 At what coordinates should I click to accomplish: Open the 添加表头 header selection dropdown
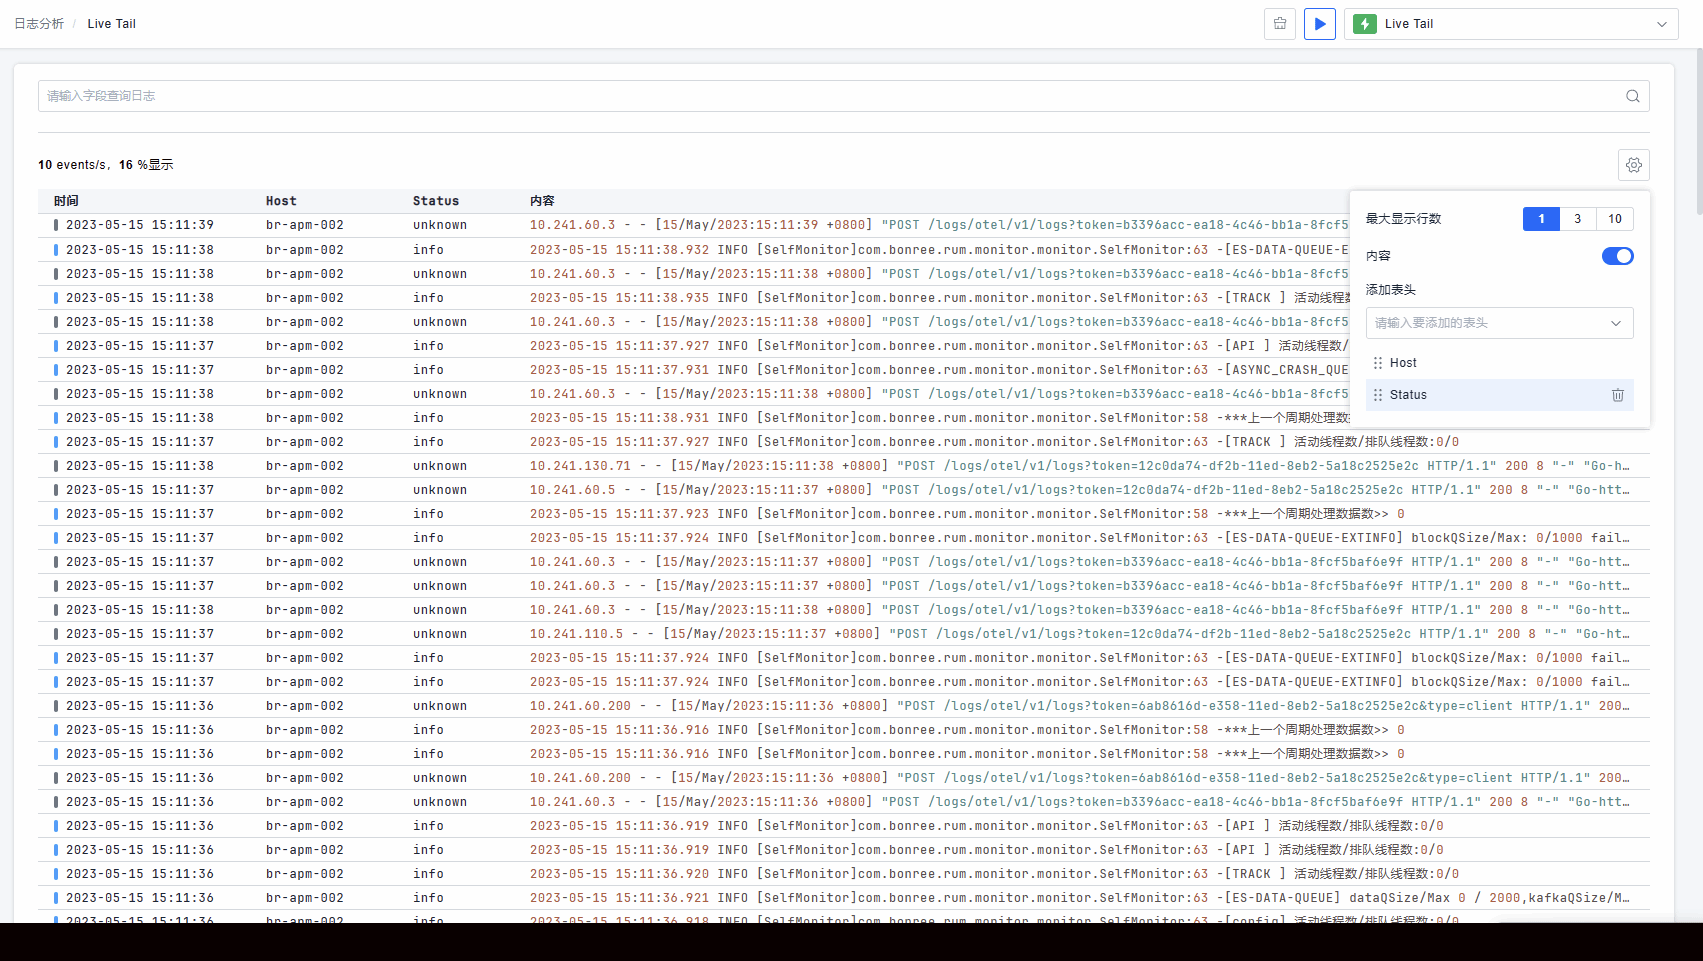coord(1498,323)
